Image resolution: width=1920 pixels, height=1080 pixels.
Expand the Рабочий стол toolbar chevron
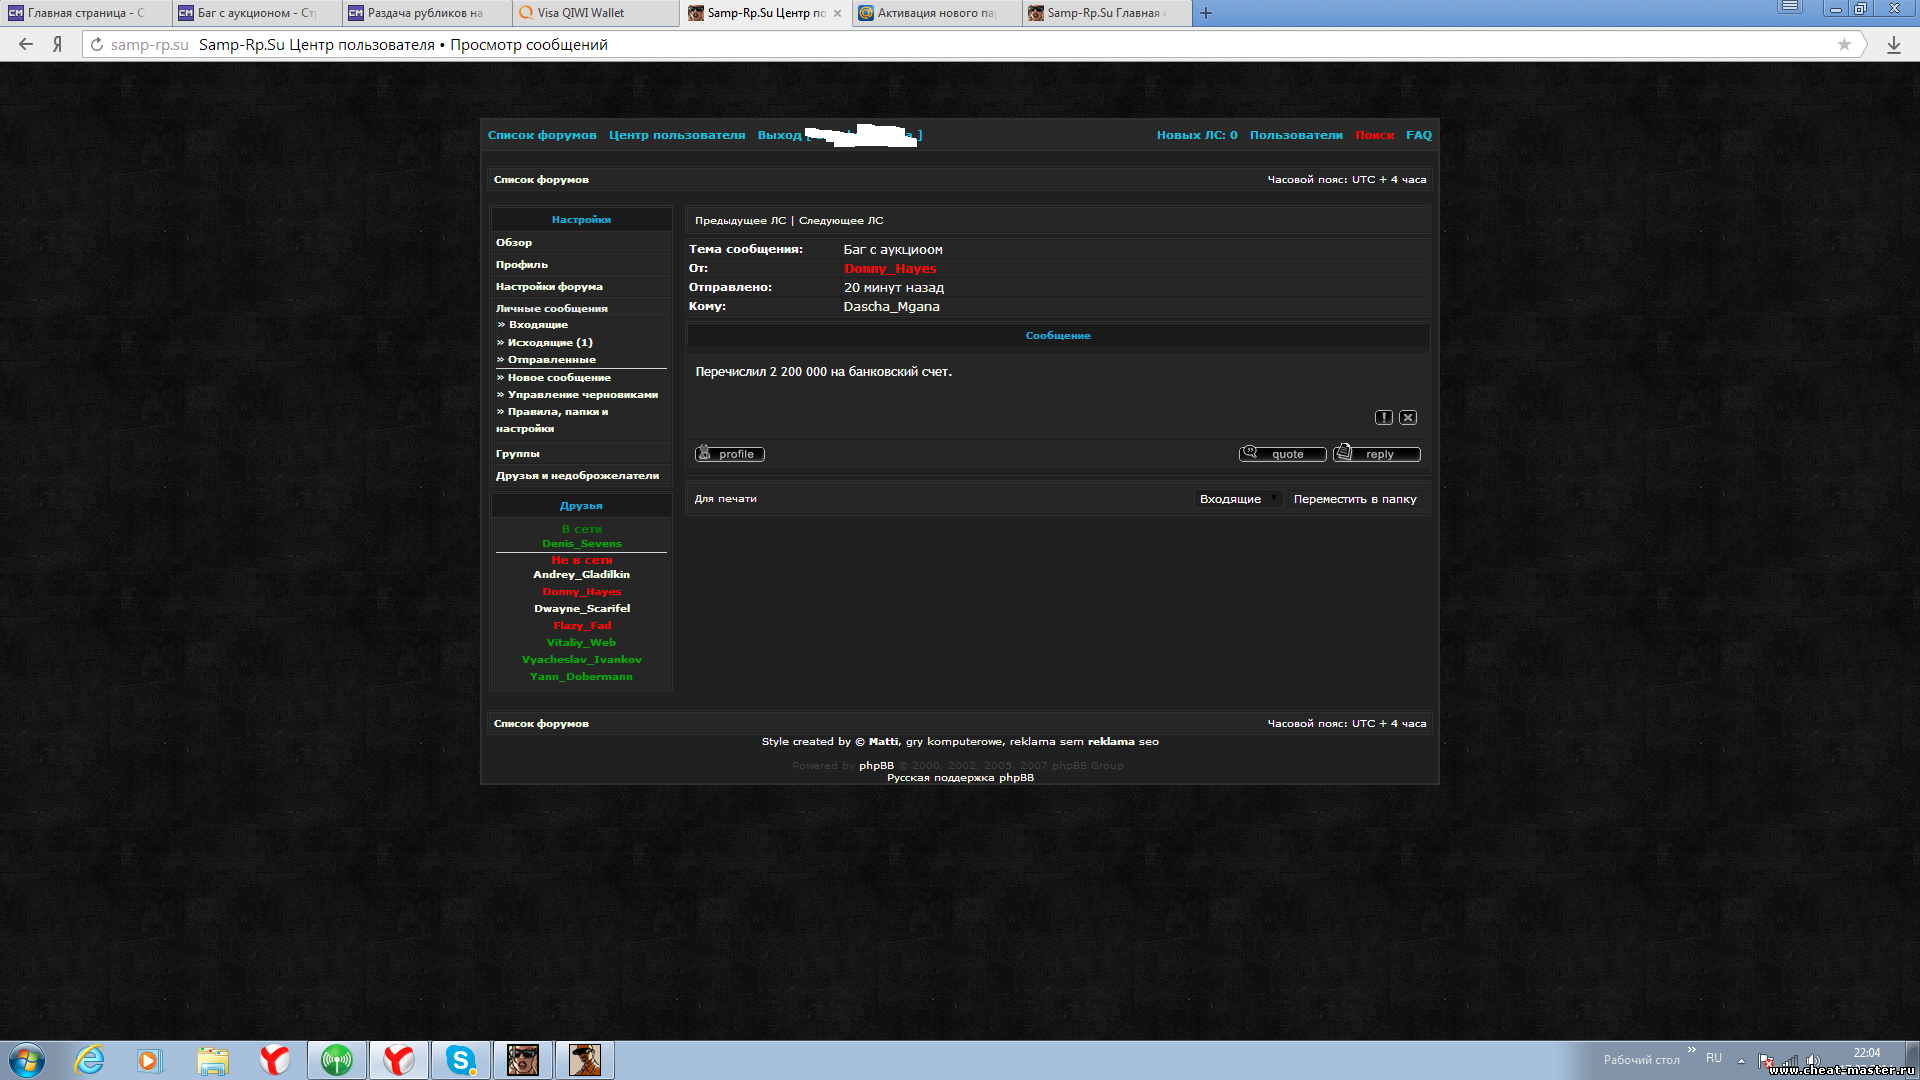1691,1049
